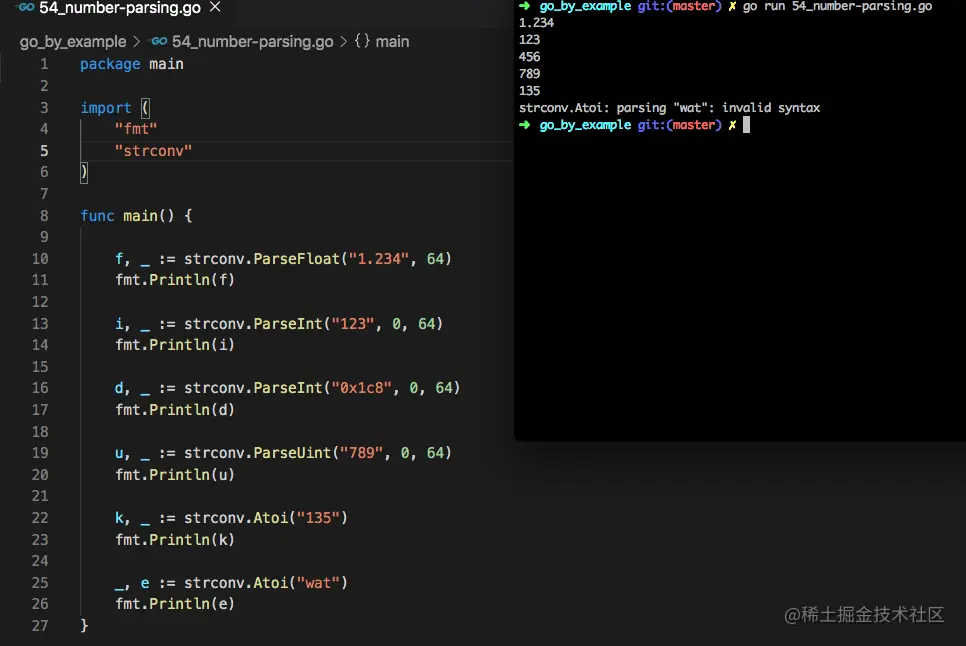The image size is (966, 646).
Task: Click fmt.Println(d) statement
Action: [175, 410]
